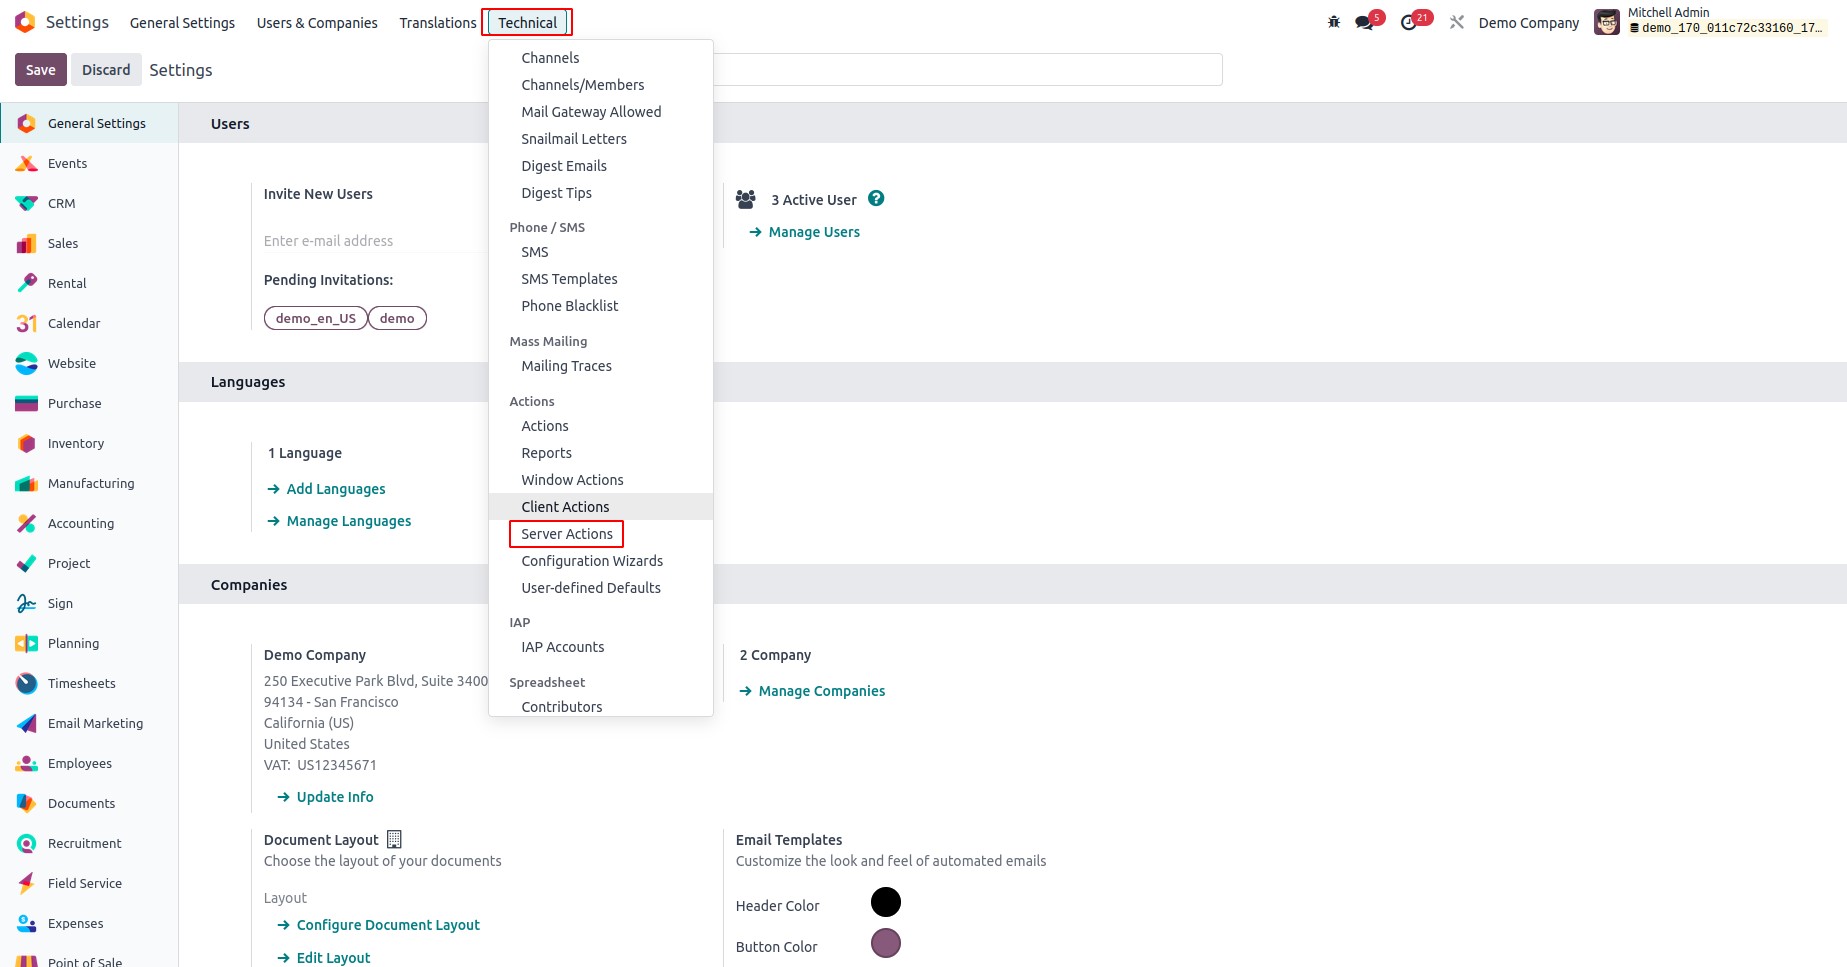Select Manufacturing icon in sidebar
The width and height of the screenshot is (1847, 967).
tap(27, 483)
